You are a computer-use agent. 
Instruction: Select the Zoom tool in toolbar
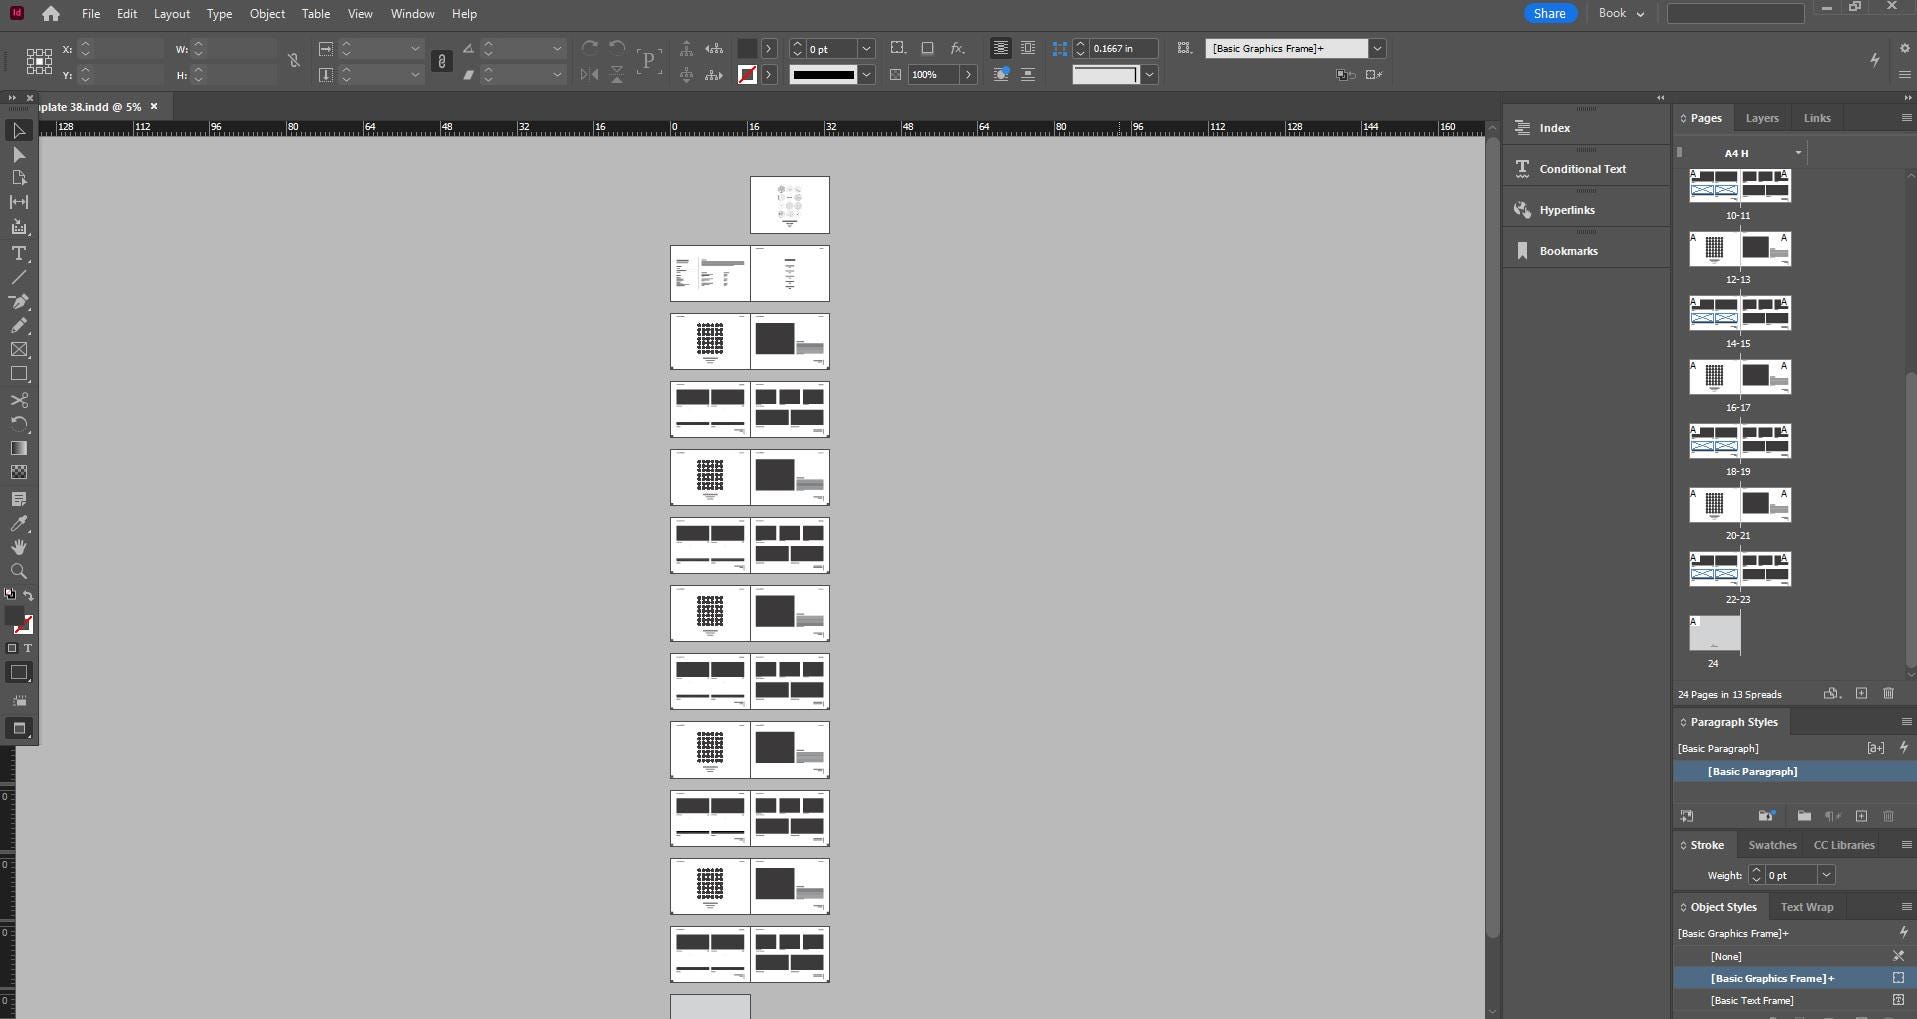click(19, 571)
